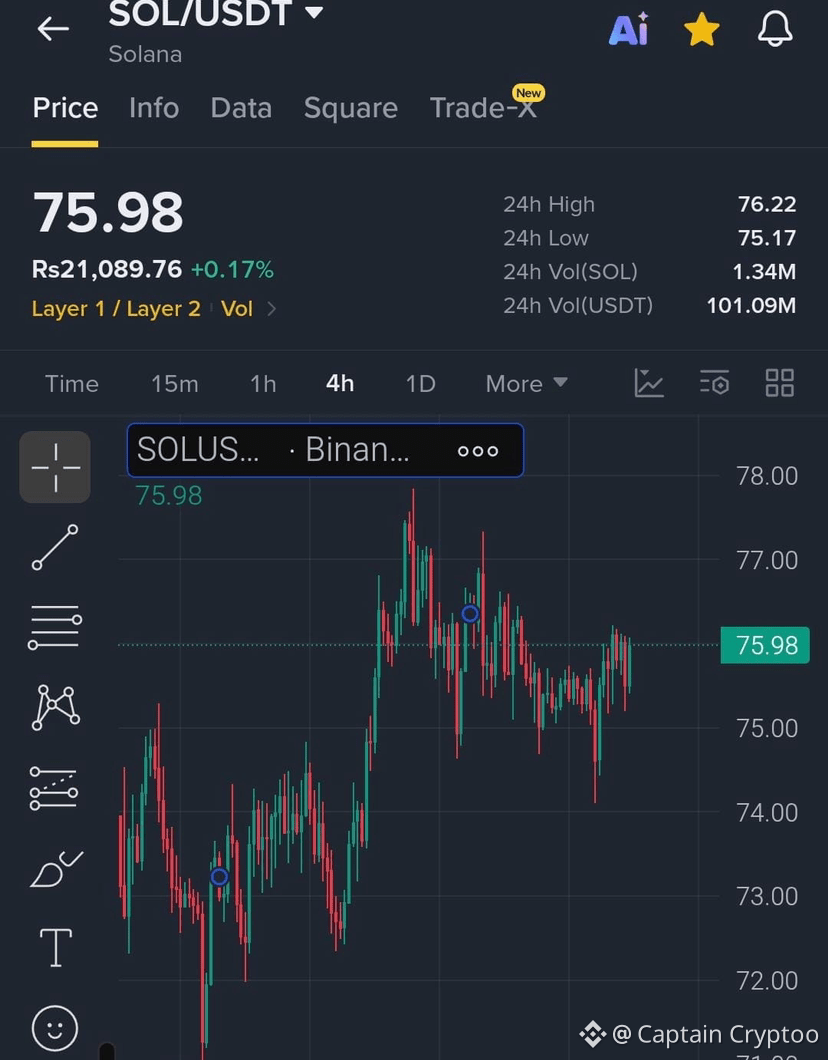Tap the back arrow icon
Screen dimensions: 828x1060
pos(53,29)
